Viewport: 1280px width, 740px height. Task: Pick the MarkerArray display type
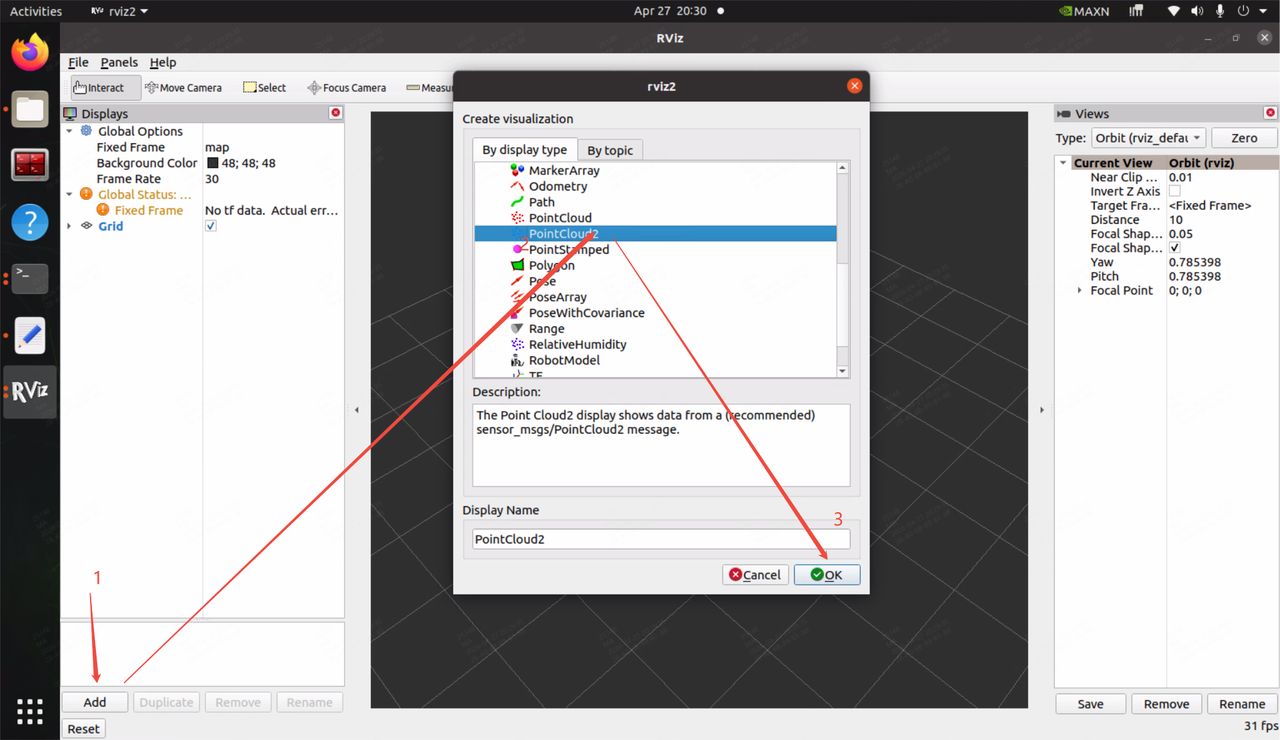click(564, 171)
